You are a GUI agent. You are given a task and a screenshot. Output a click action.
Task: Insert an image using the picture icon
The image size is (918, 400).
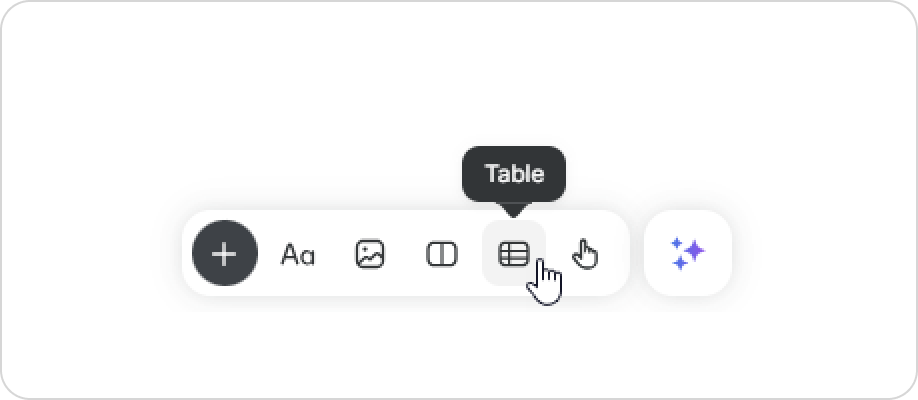click(x=370, y=254)
